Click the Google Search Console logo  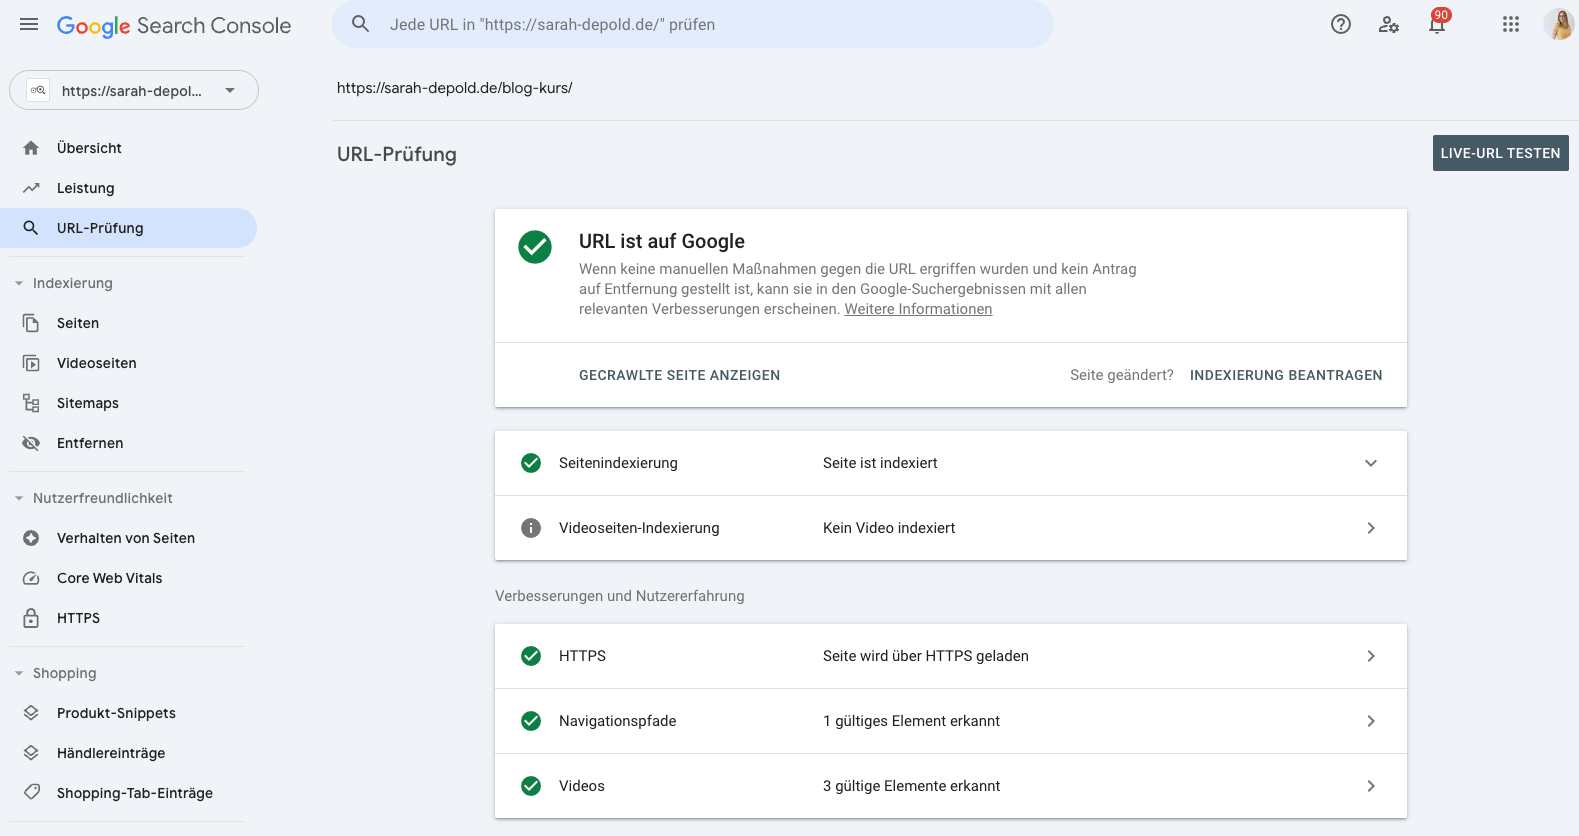[174, 26]
